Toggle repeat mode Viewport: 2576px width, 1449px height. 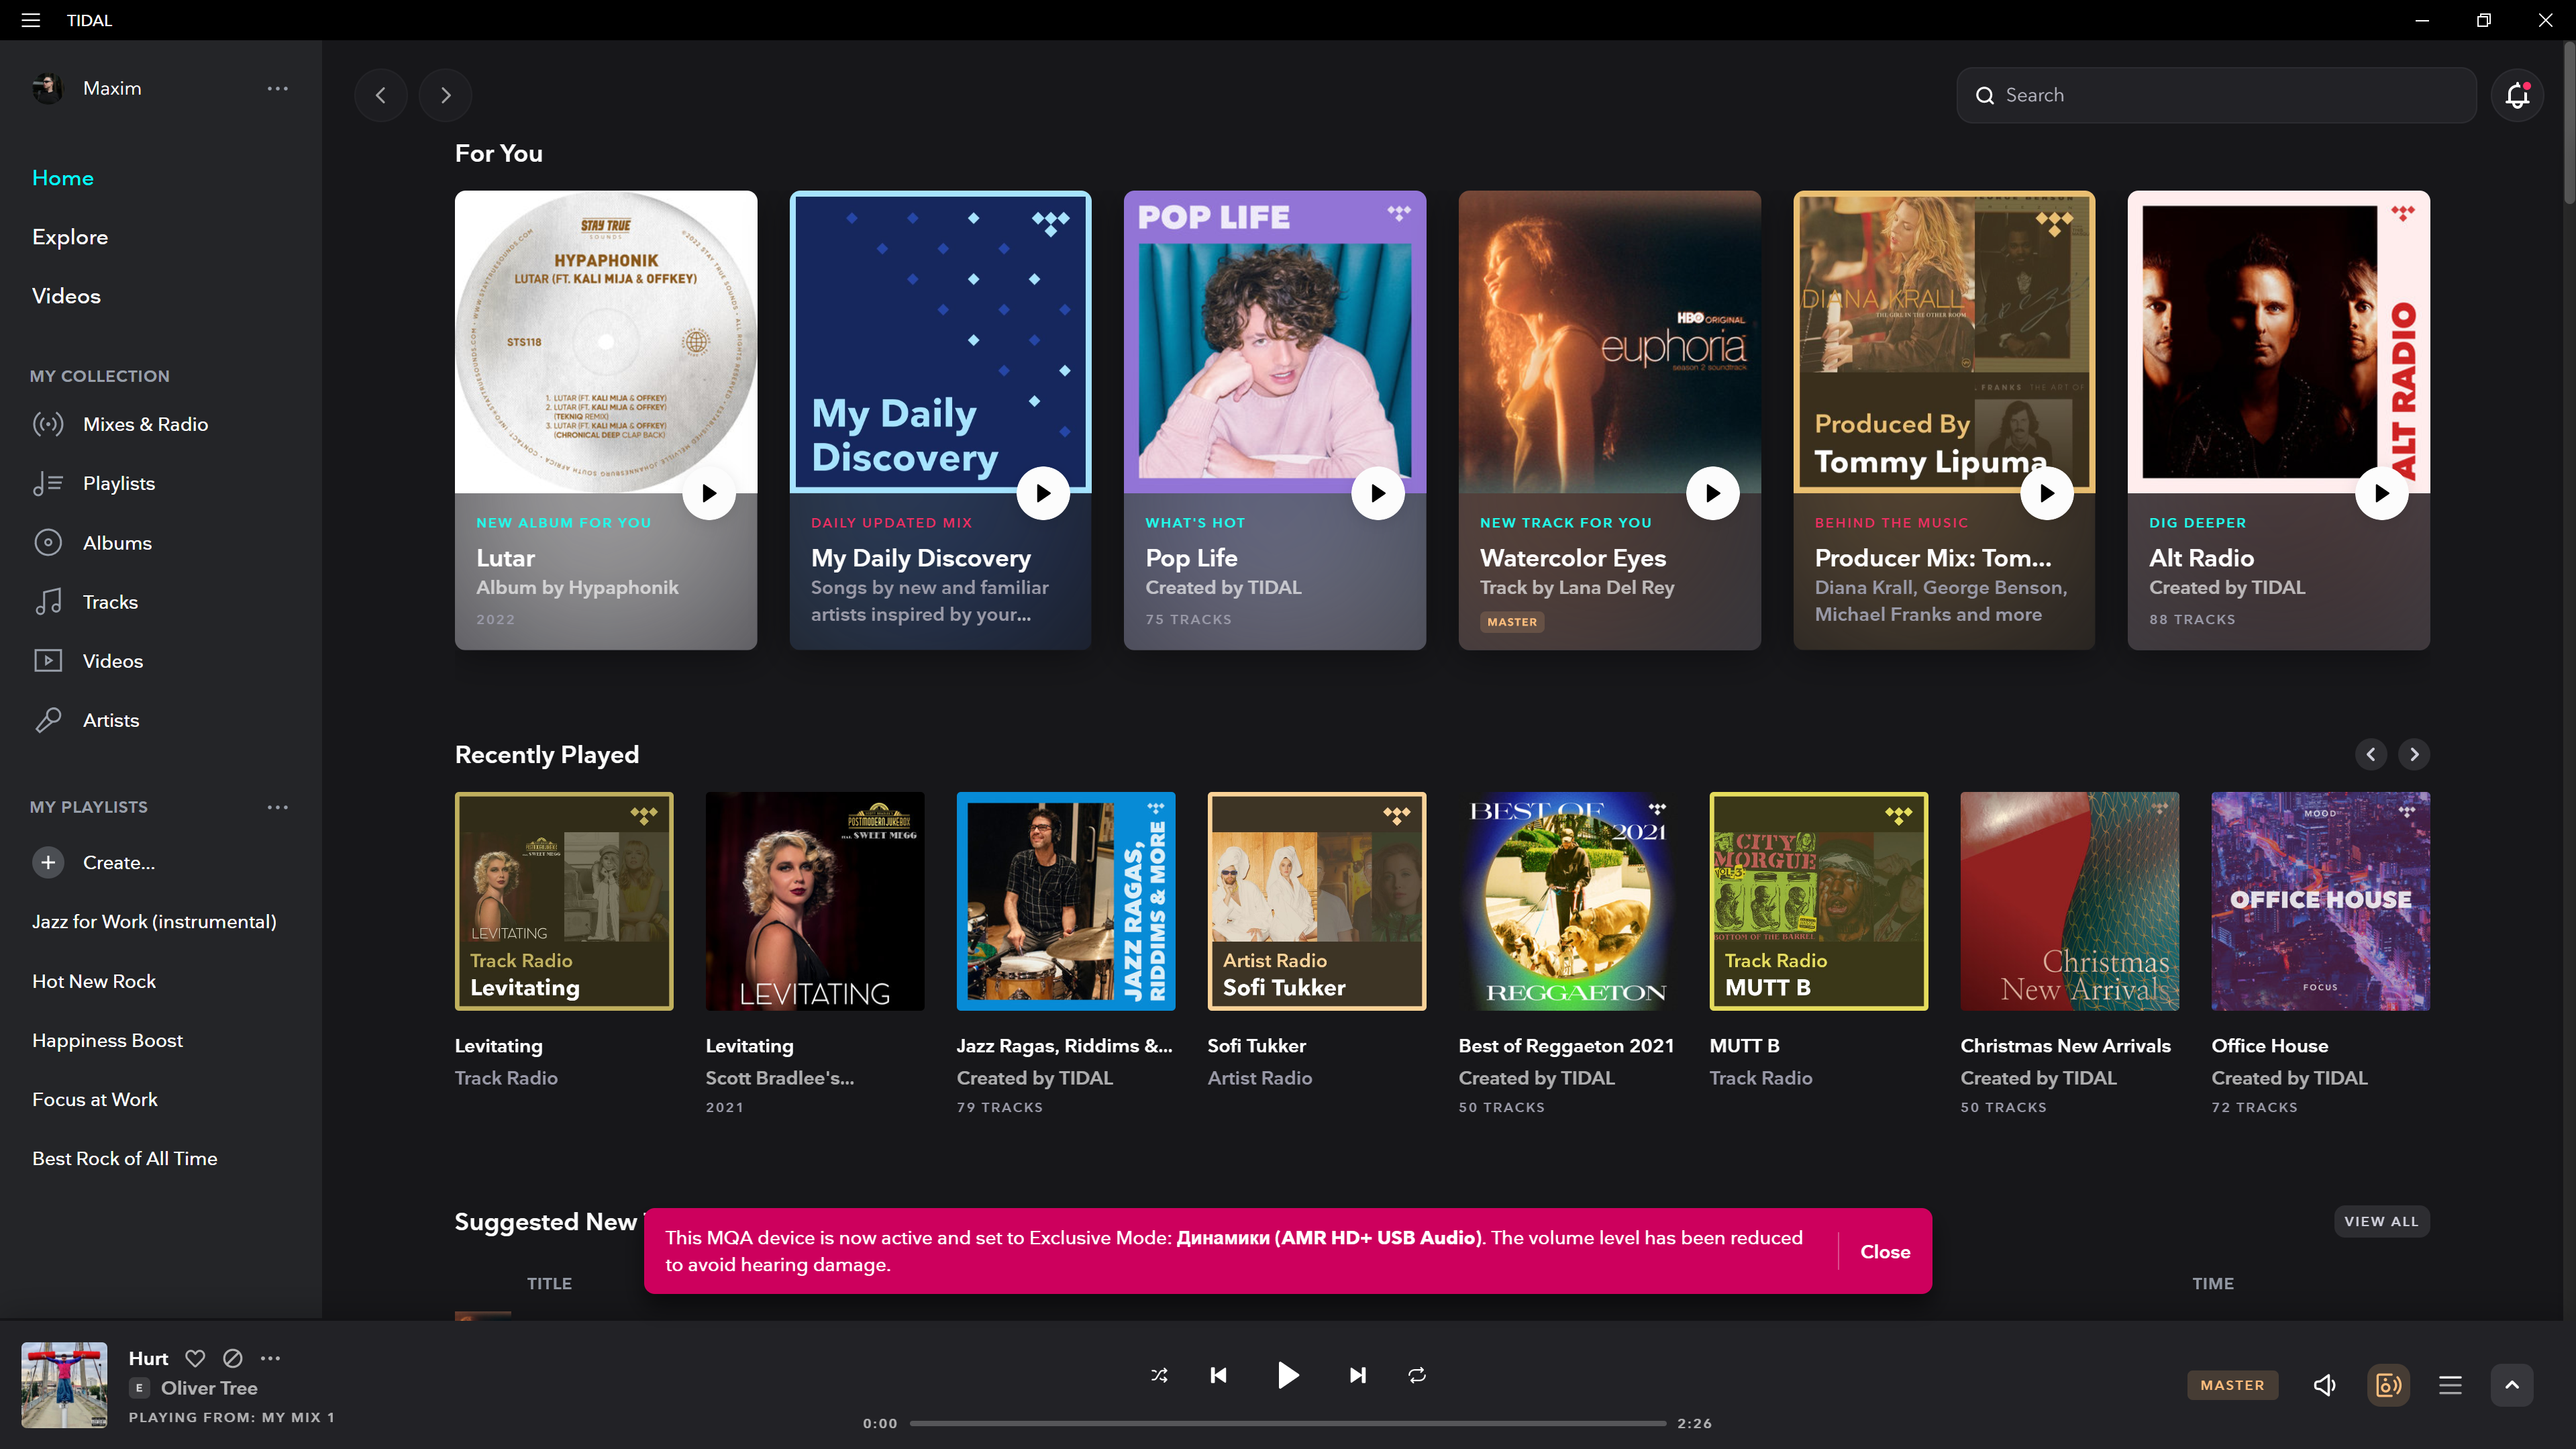click(x=1417, y=1375)
